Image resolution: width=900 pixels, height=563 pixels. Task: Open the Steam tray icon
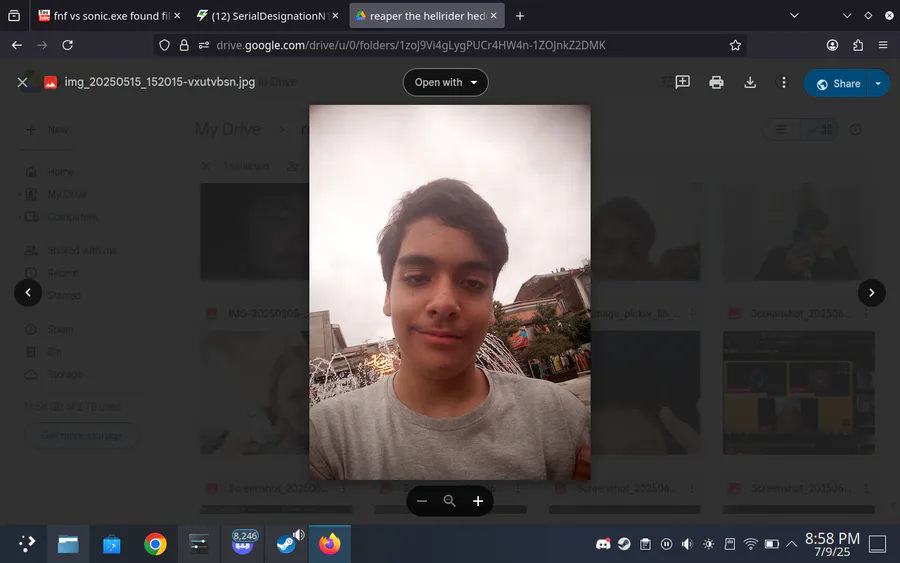click(x=624, y=544)
